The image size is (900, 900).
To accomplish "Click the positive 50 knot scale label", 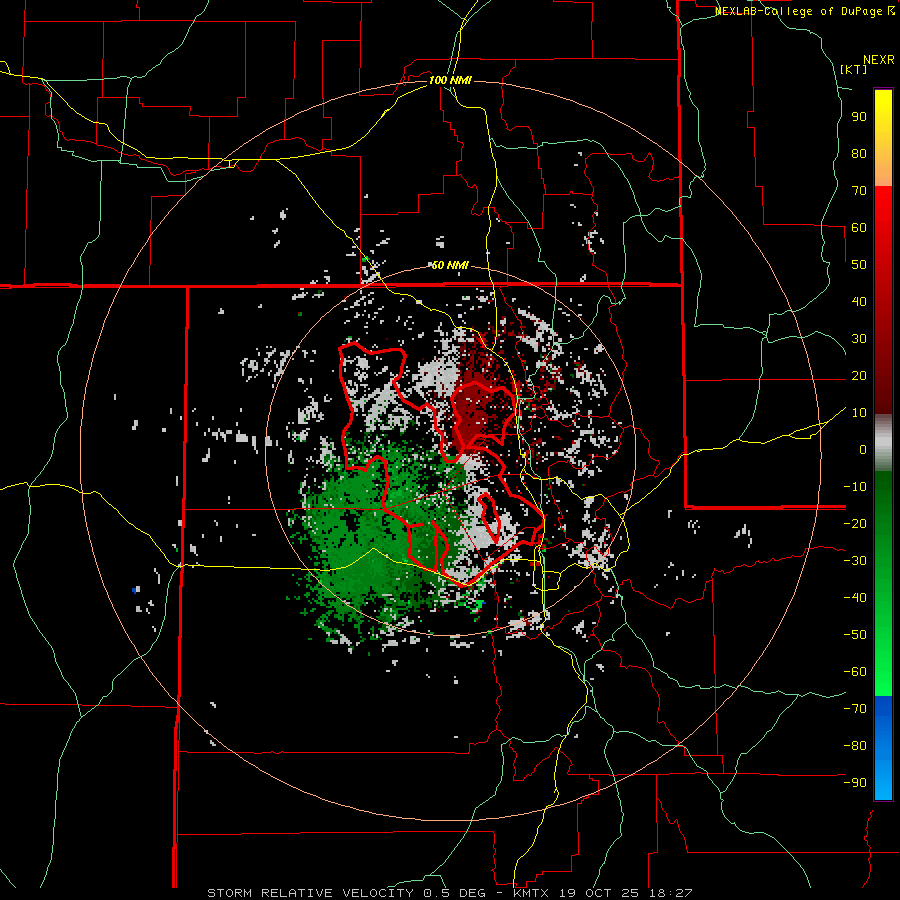I will pyautogui.click(x=859, y=265).
